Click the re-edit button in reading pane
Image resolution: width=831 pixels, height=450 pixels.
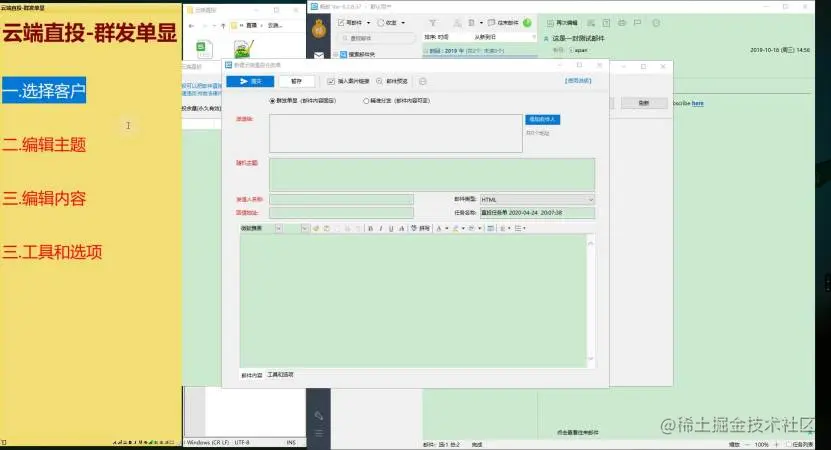(x=562, y=23)
